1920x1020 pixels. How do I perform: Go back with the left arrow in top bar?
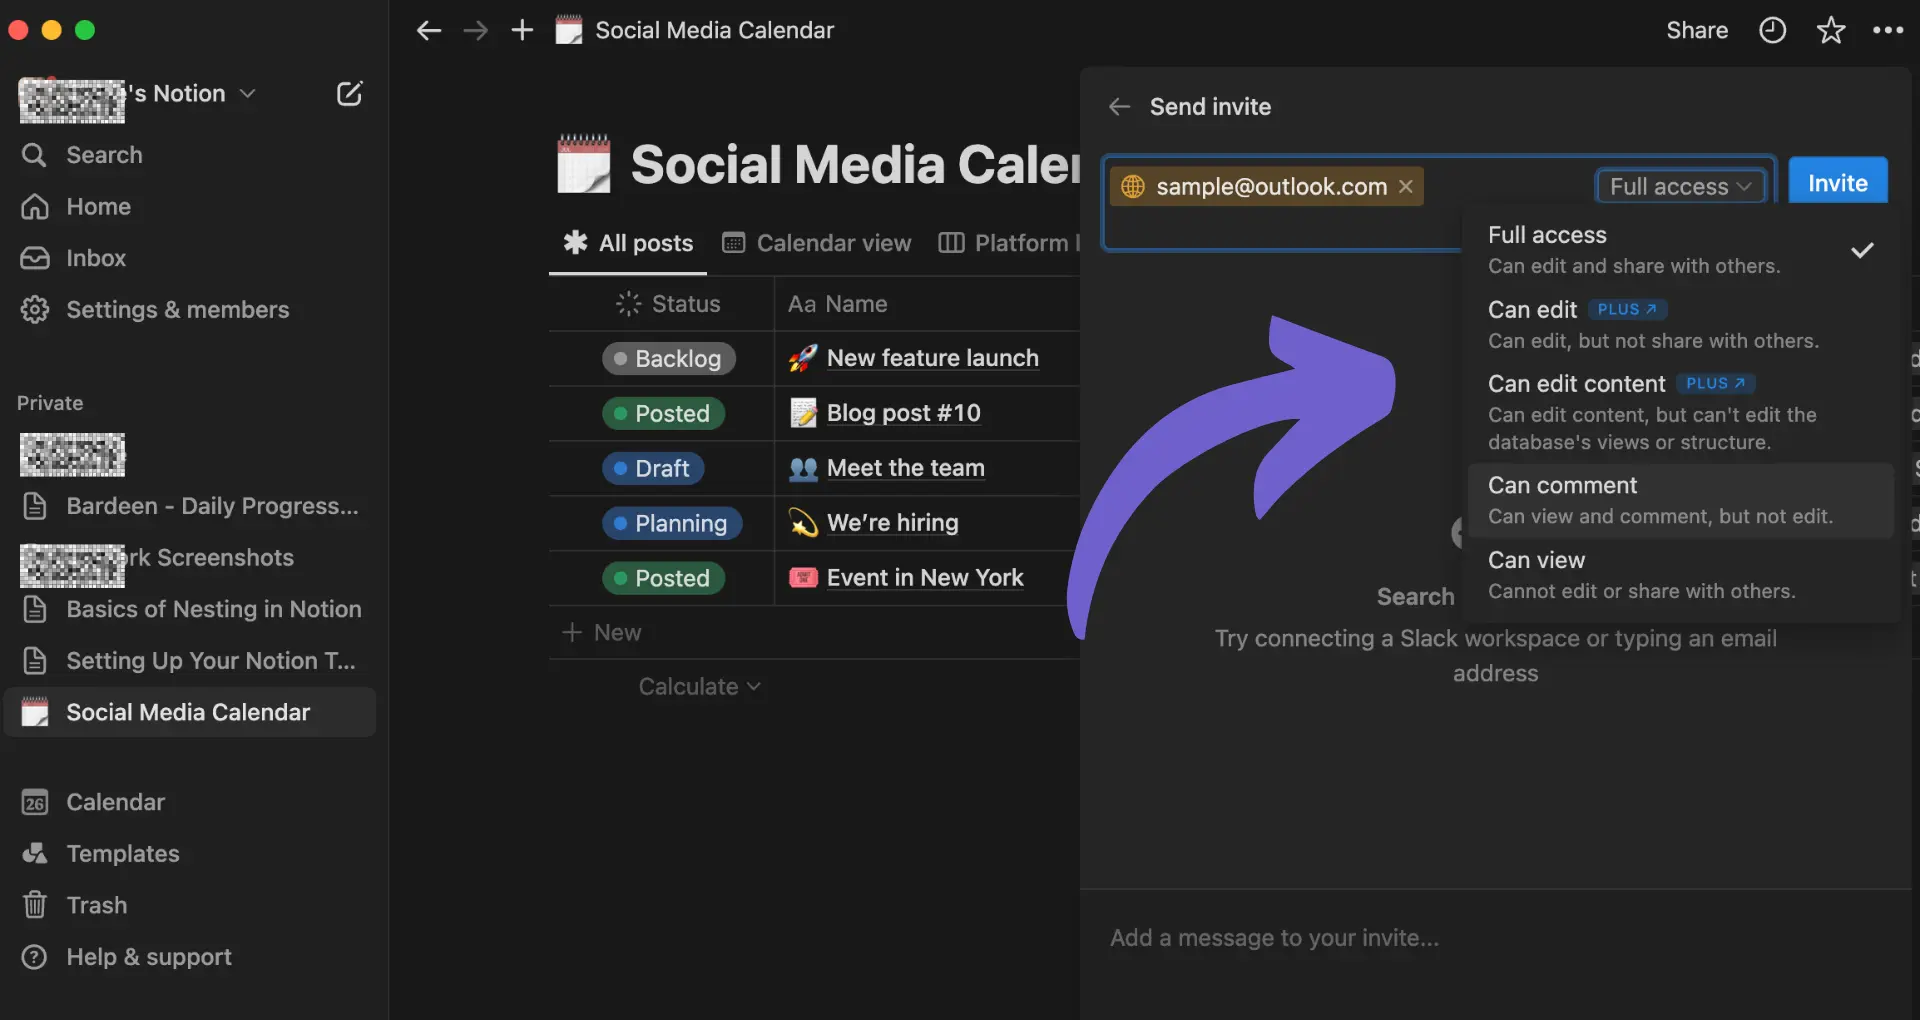coord(429,30)
